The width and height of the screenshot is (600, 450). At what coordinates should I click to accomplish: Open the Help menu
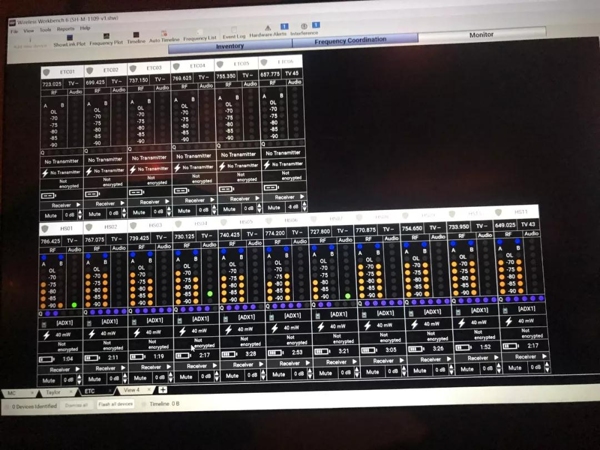point(85,28)
